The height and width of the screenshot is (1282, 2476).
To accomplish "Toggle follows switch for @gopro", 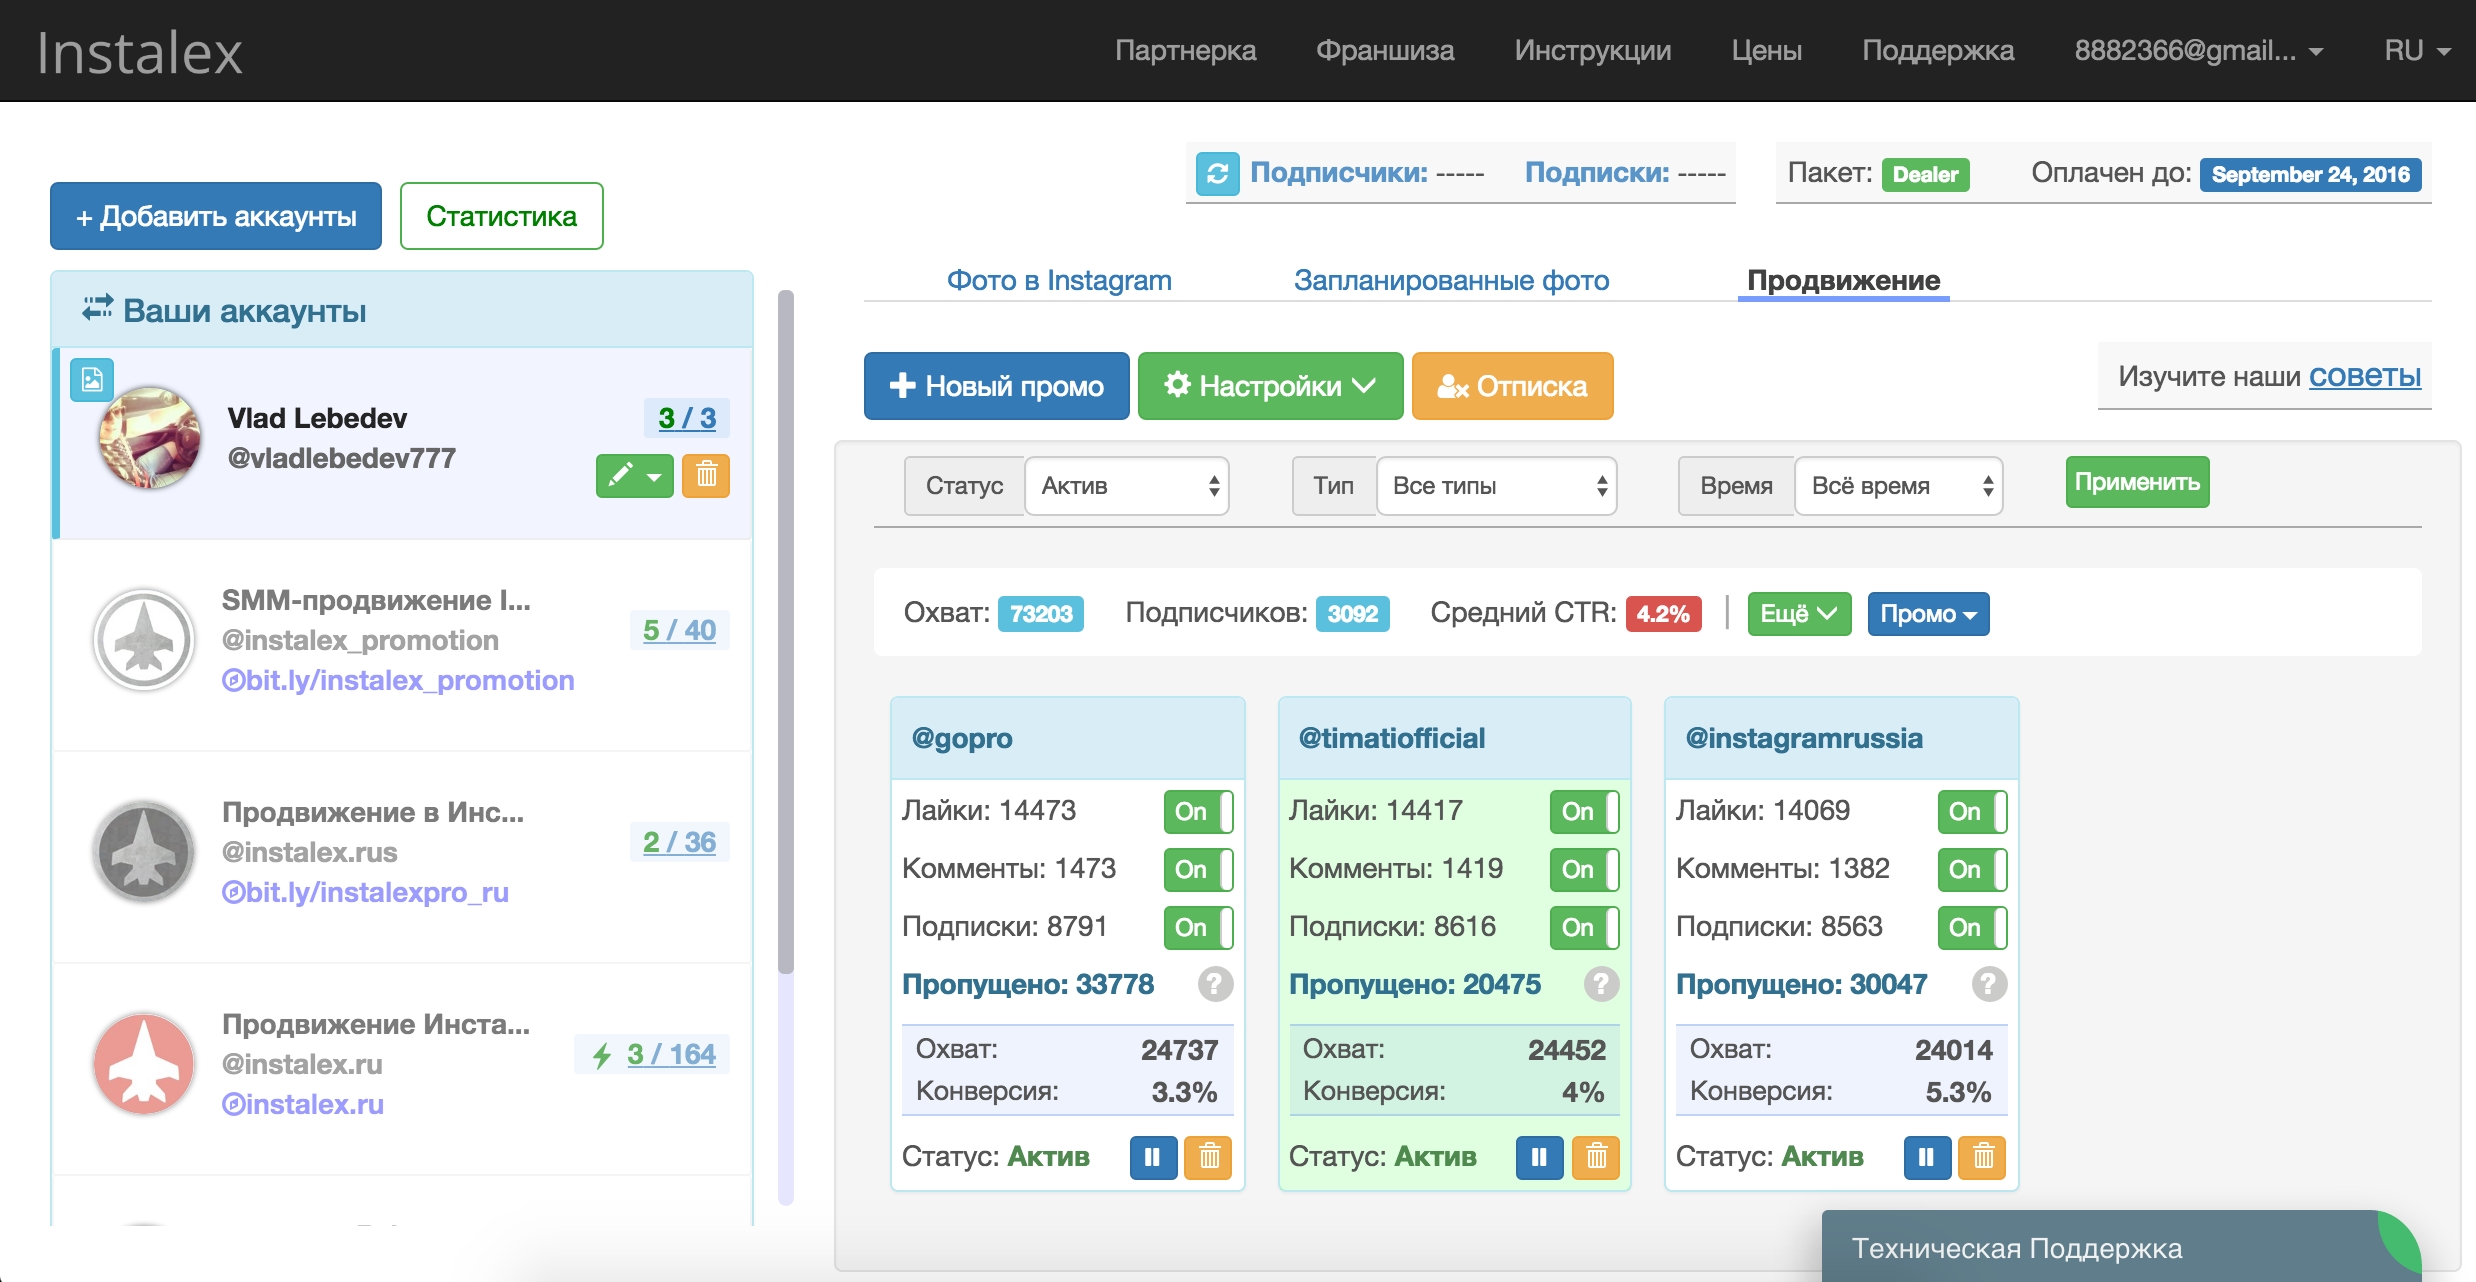I will coord(1198,927).
